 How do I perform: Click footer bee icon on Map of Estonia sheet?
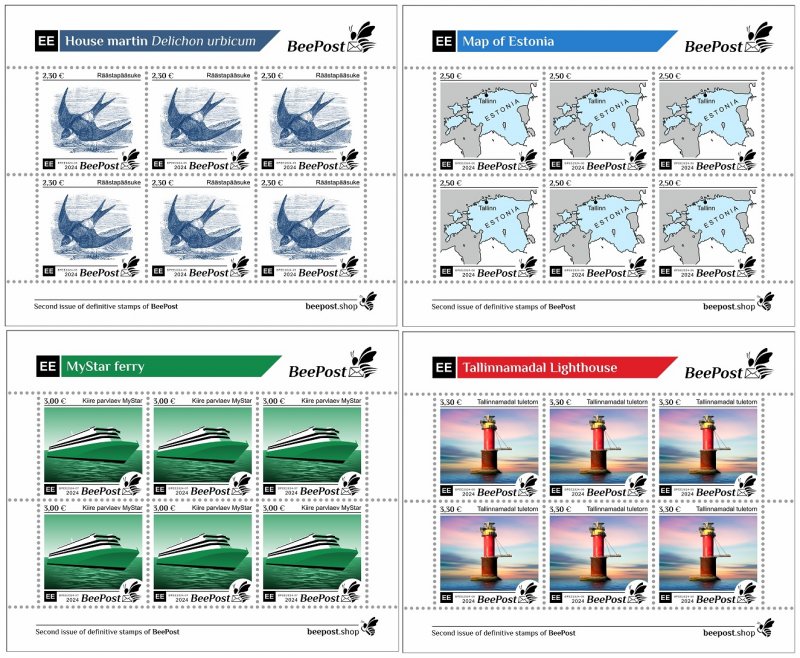coord(765,302)
